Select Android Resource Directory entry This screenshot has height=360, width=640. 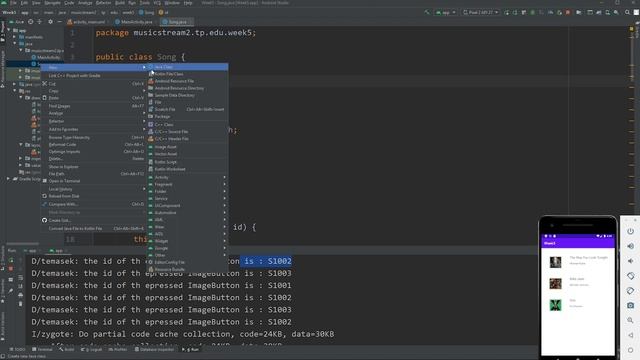click(187, 88)
